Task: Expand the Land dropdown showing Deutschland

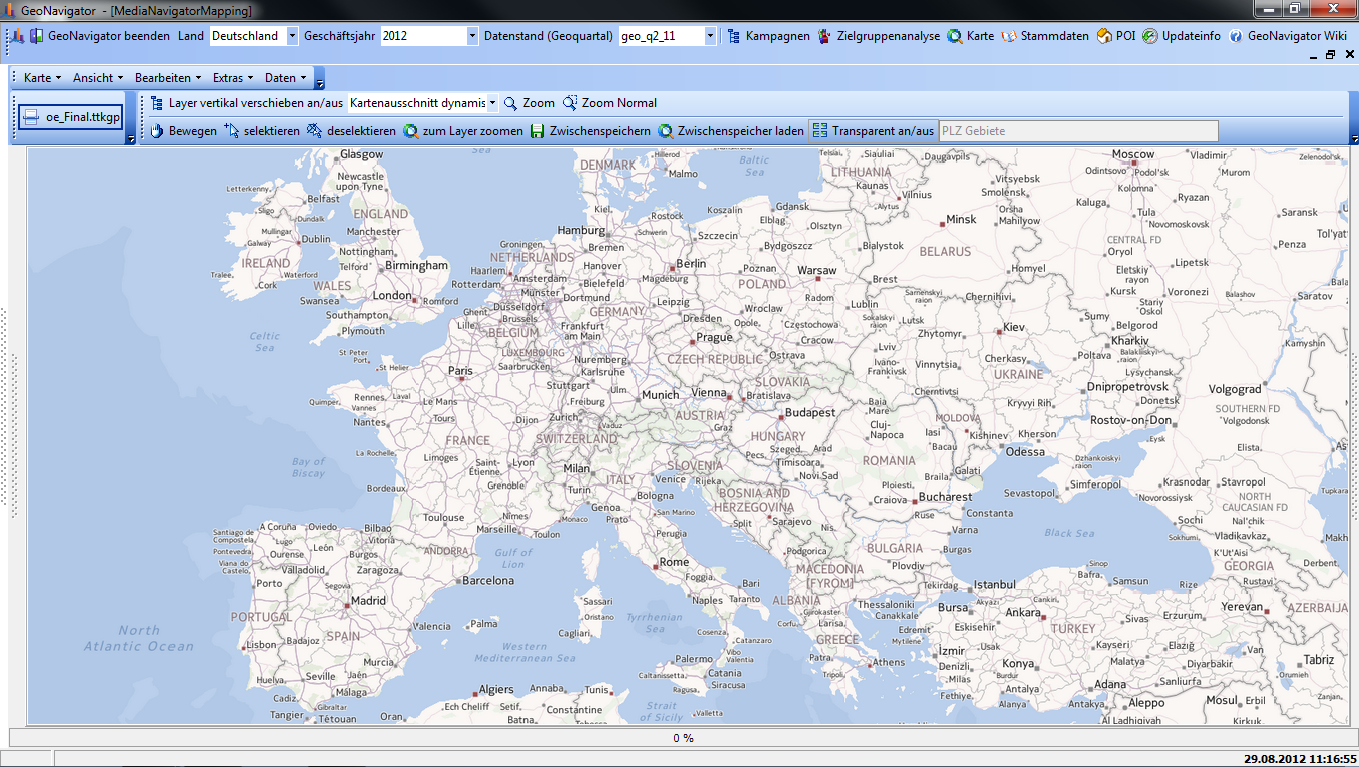Action: 292,36
